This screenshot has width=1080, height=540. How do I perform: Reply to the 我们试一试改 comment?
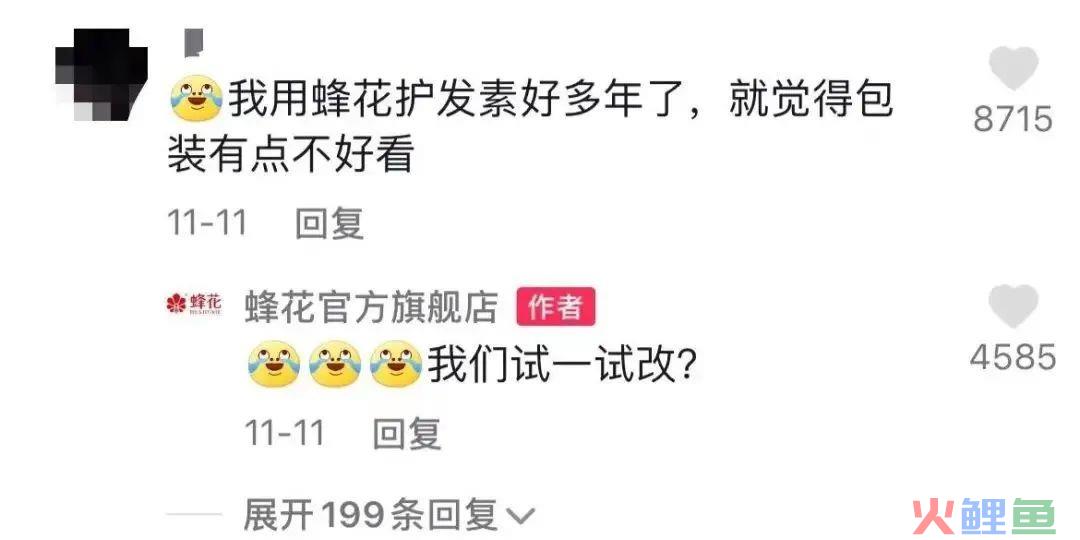(407, 433)
